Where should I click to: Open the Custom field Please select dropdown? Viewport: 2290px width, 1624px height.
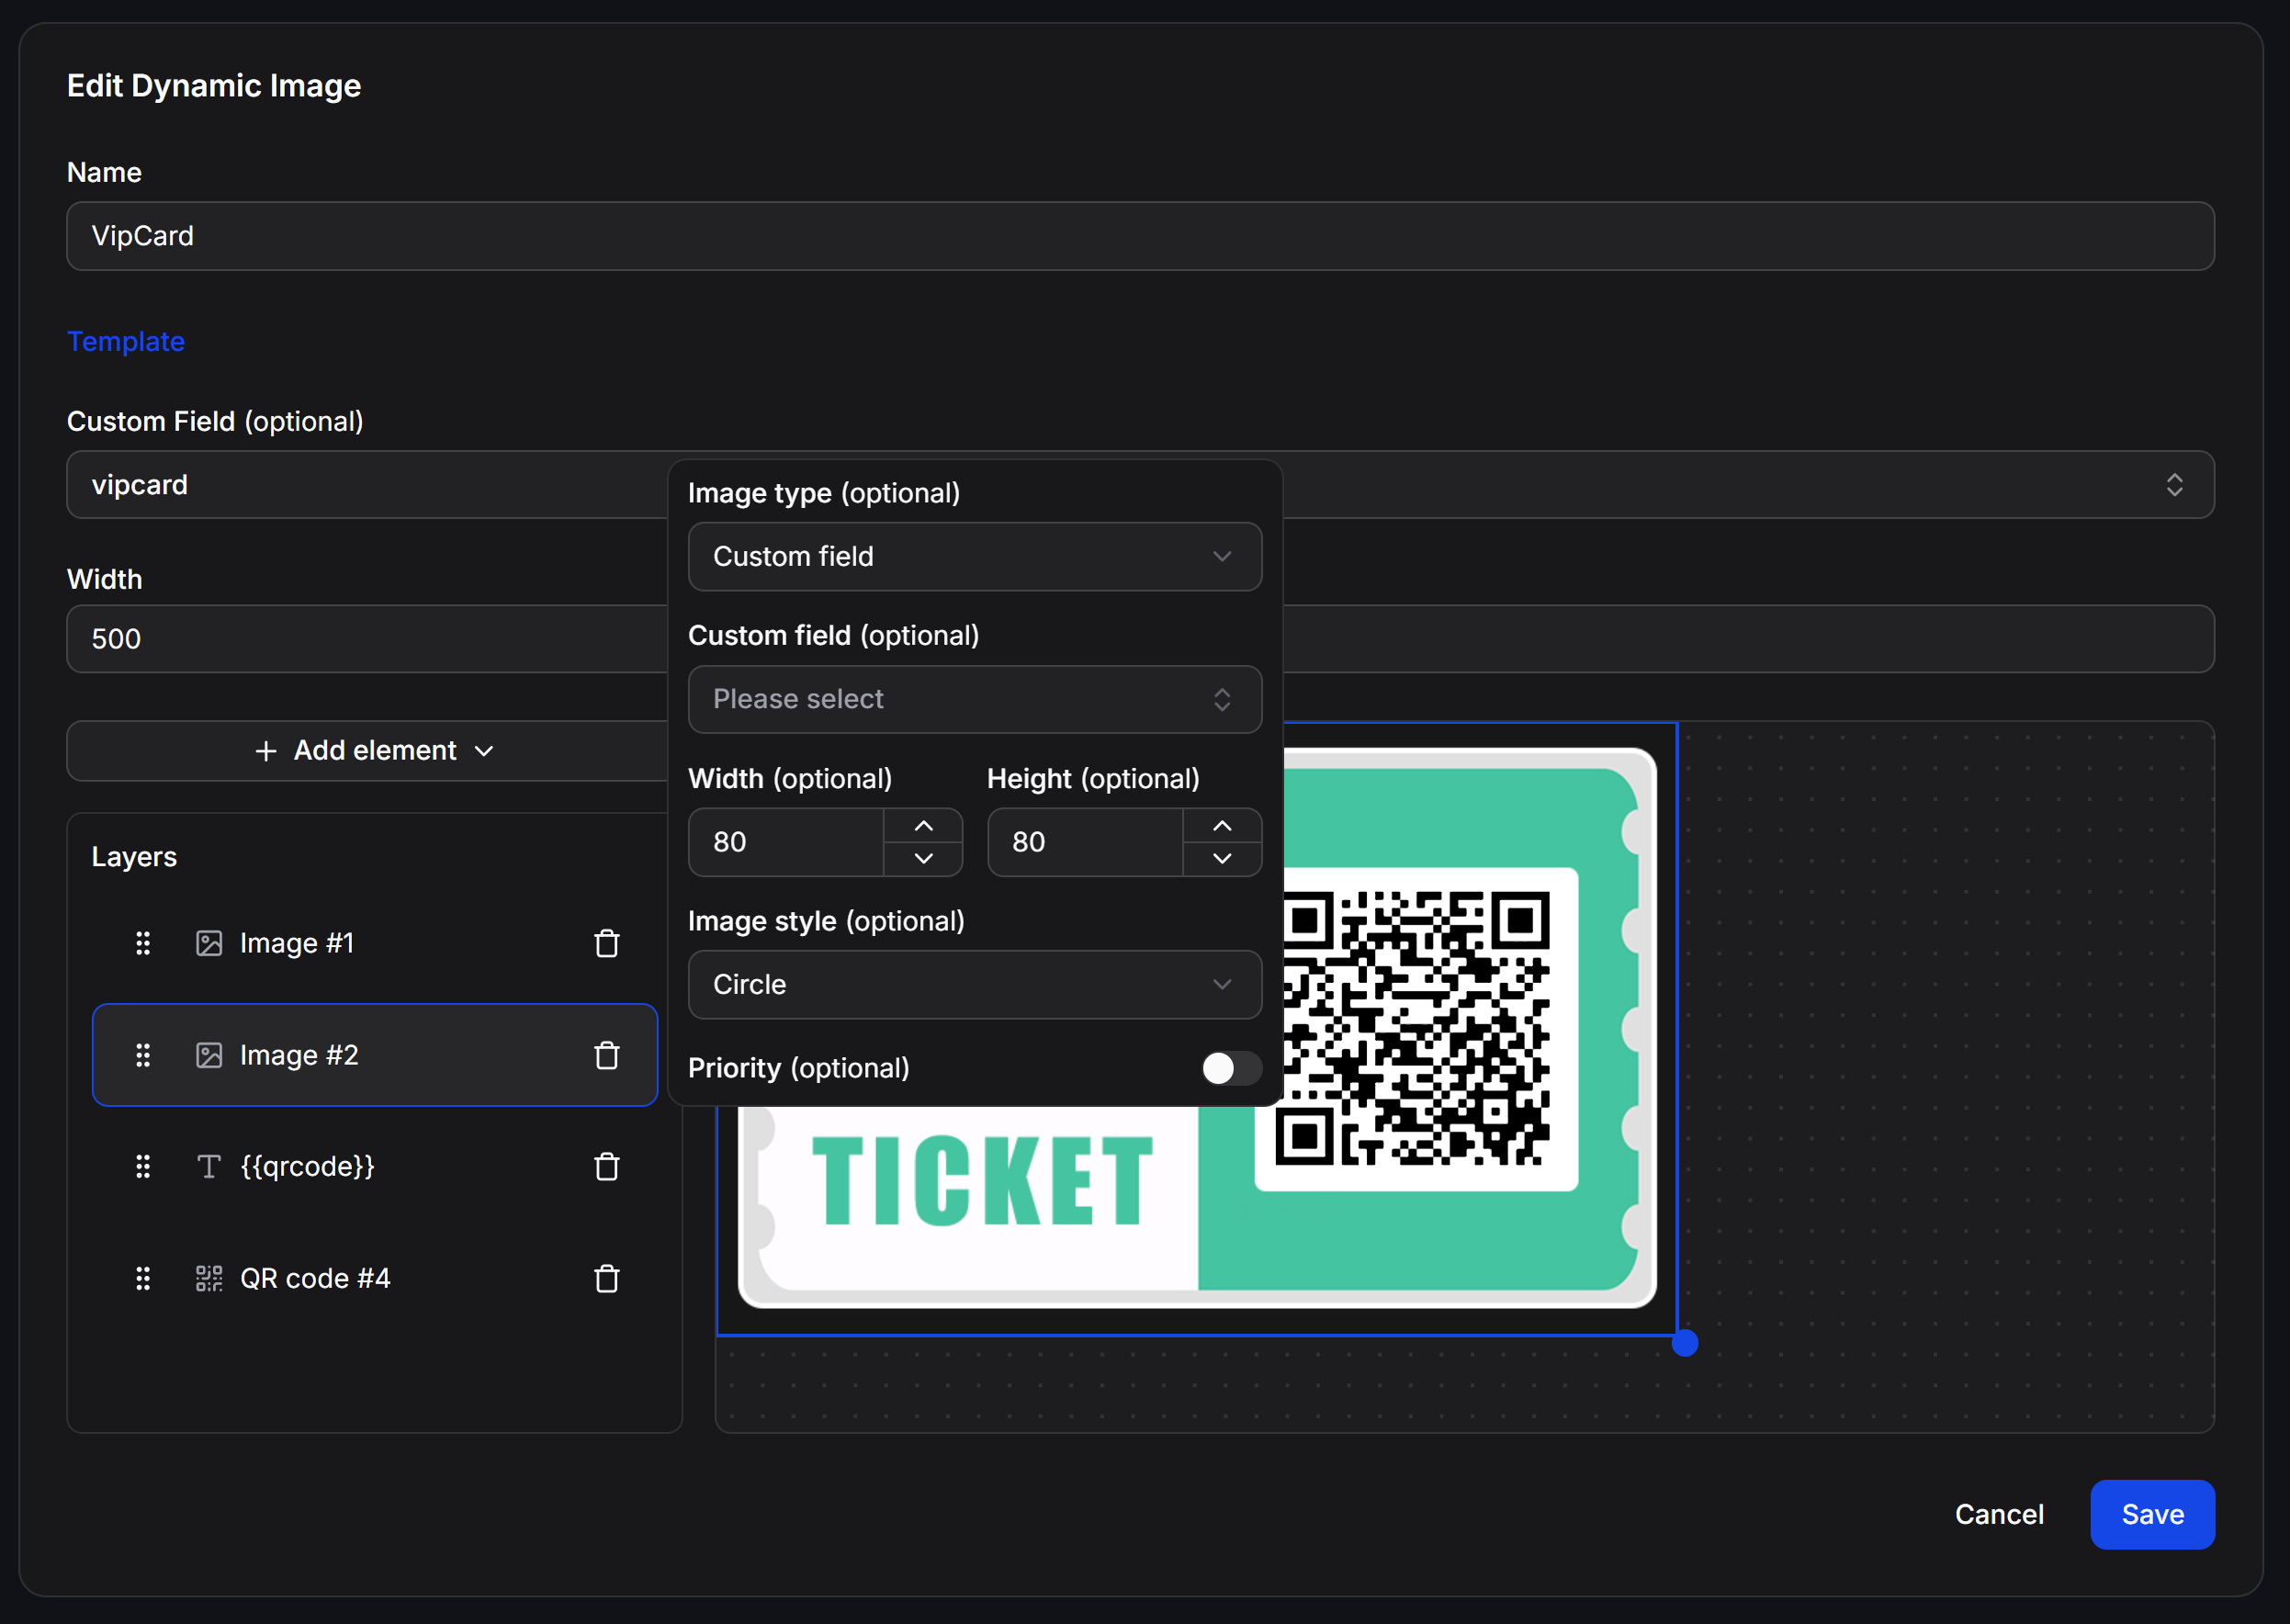tap(975, 699)
